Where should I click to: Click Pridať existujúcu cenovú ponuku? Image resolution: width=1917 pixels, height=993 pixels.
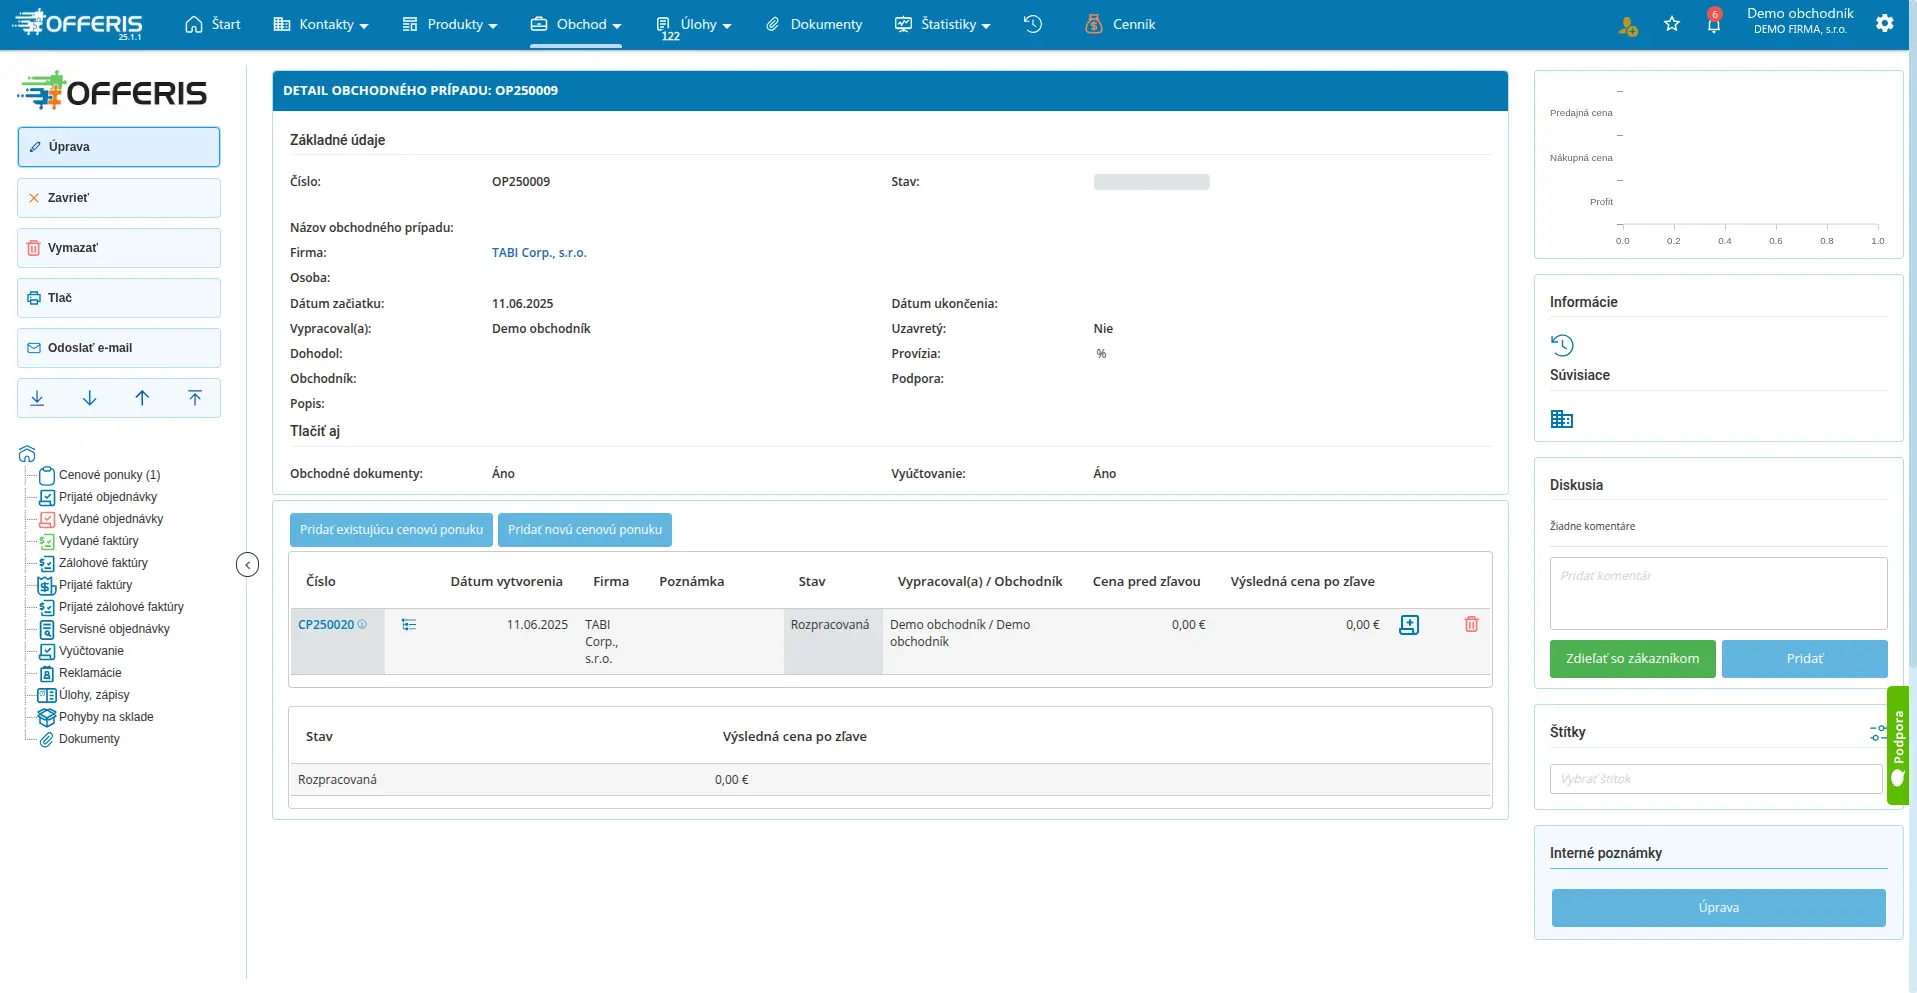click(x=391, y=530)
